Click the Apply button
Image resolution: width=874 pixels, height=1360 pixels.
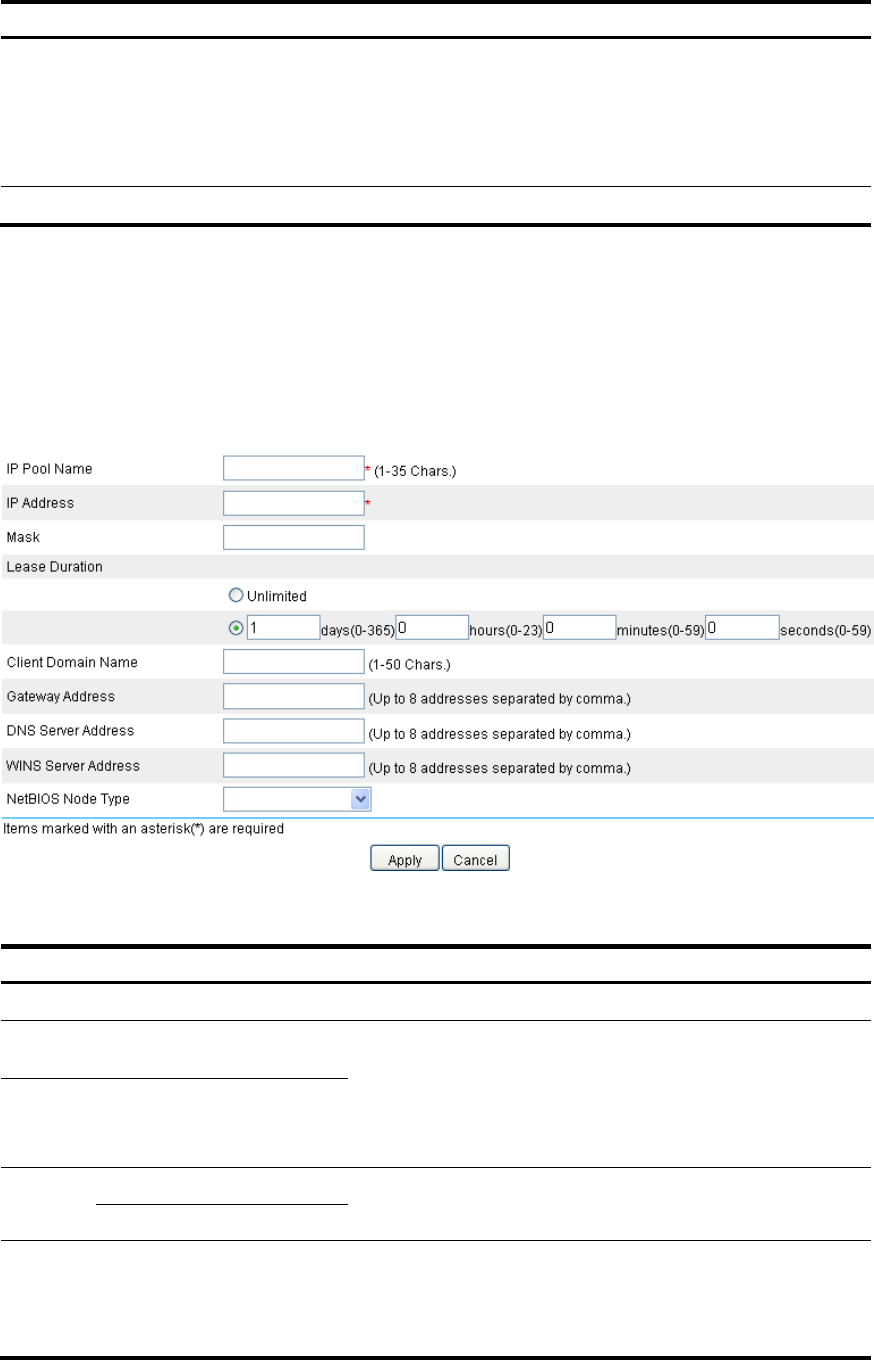coord(405,859)
